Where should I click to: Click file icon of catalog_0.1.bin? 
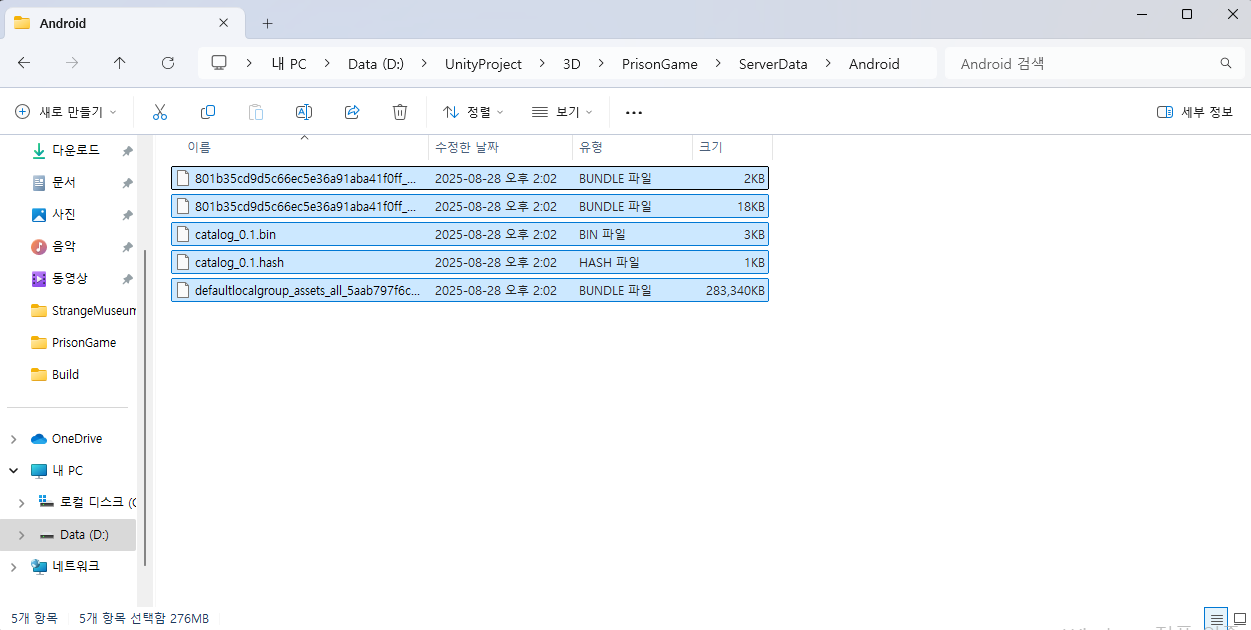183,234
